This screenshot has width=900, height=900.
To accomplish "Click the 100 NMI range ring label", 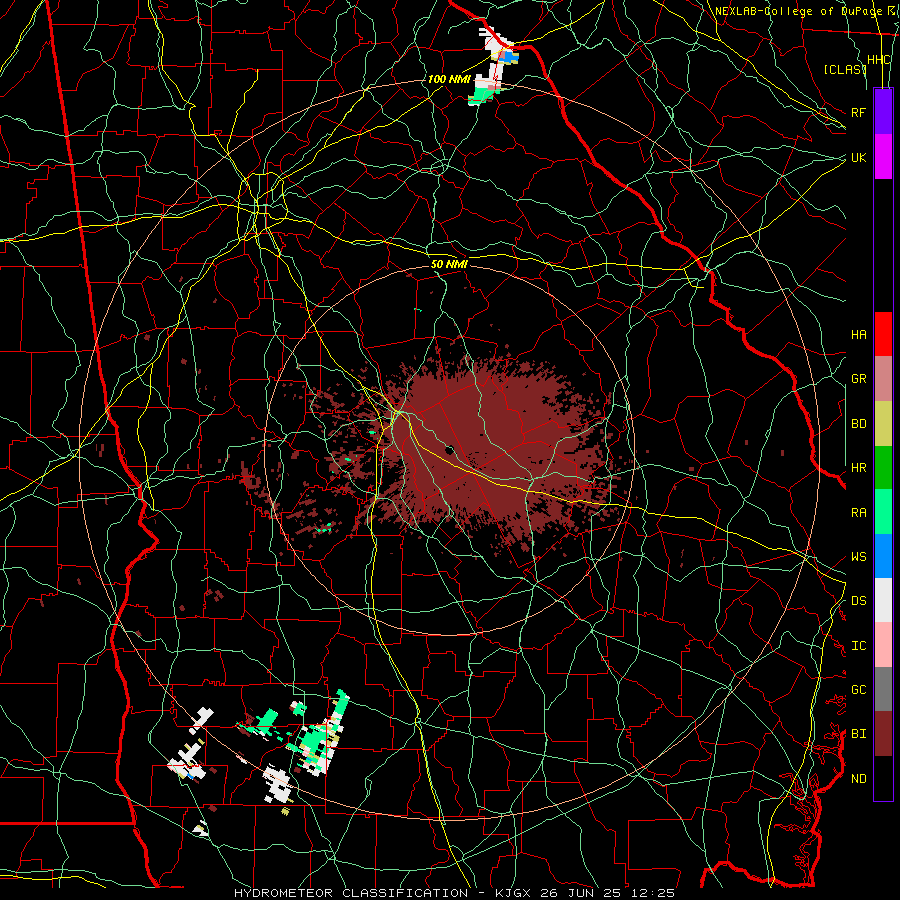I will 448,79.
